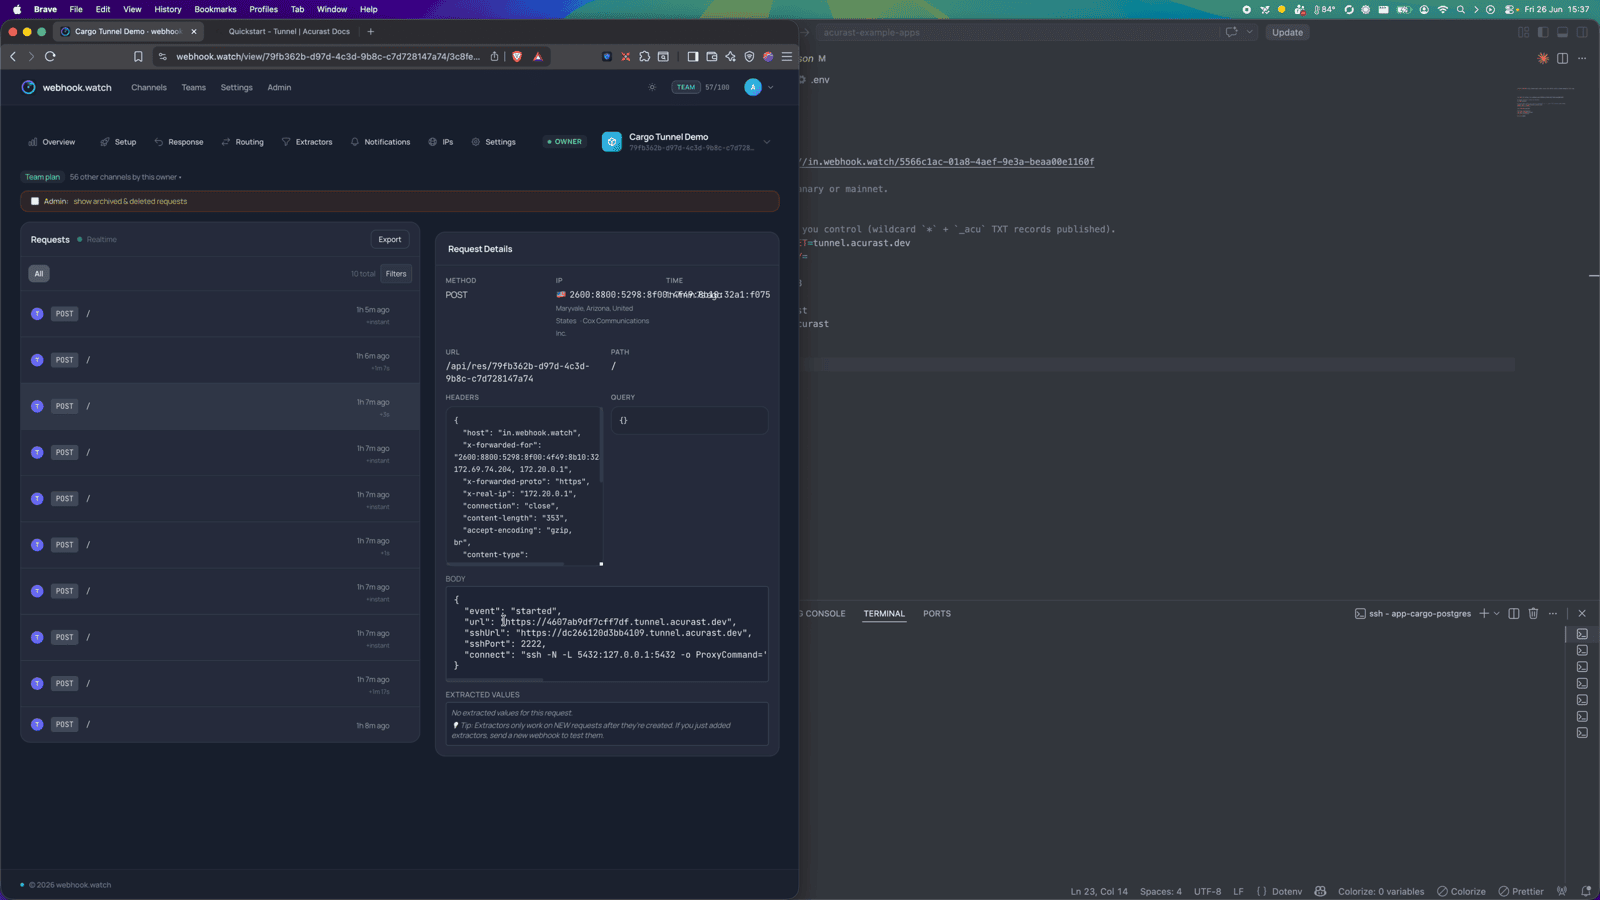The height and width of the screenshot is (900, 1600).
Task: Select the POST request from 1h 5m ago
Action: pyautogui.click(x=220, y=314)
